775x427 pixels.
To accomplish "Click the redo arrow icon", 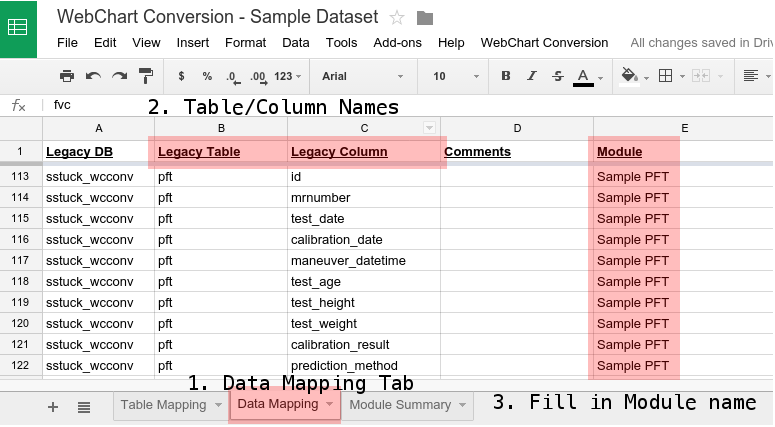I will tap(119, 76).
